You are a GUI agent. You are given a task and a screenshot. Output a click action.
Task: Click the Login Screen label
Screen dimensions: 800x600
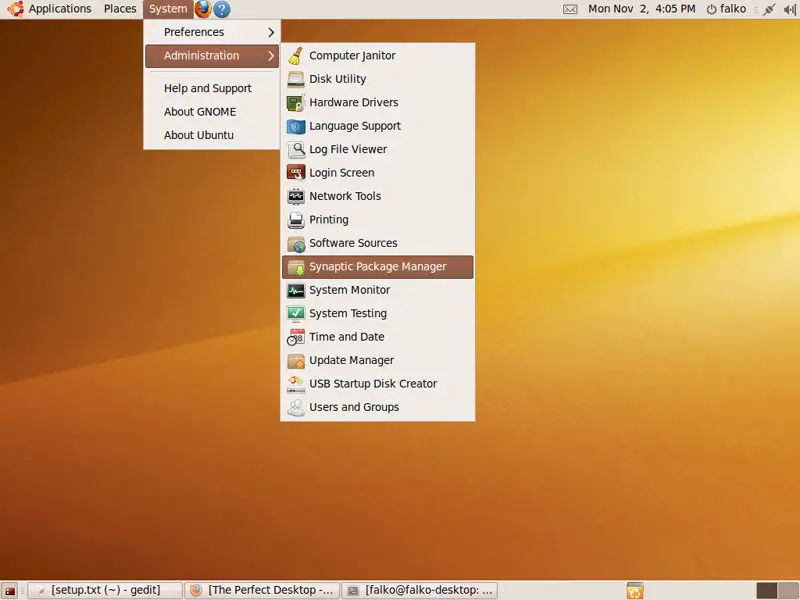[x=342, y=173]
